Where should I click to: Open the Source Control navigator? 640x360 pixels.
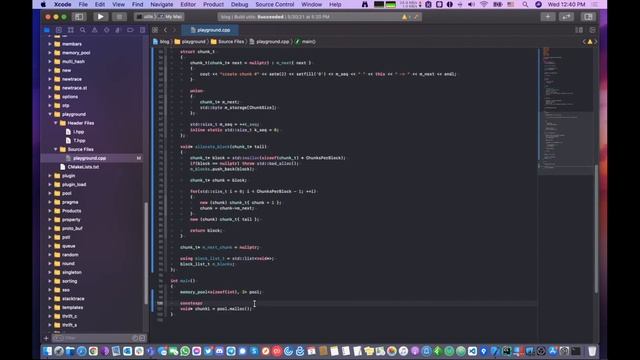click(x=59, y=30)
